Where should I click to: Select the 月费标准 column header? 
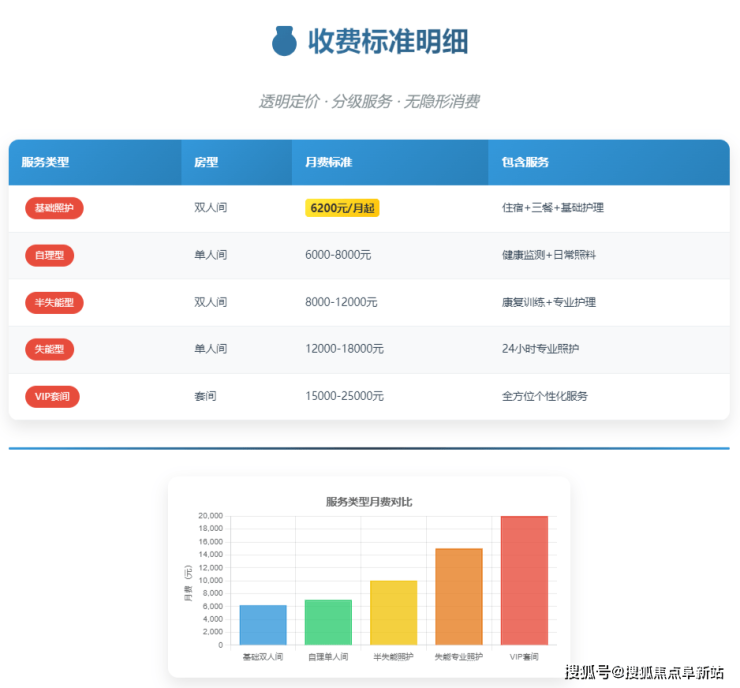click(328, 162)
